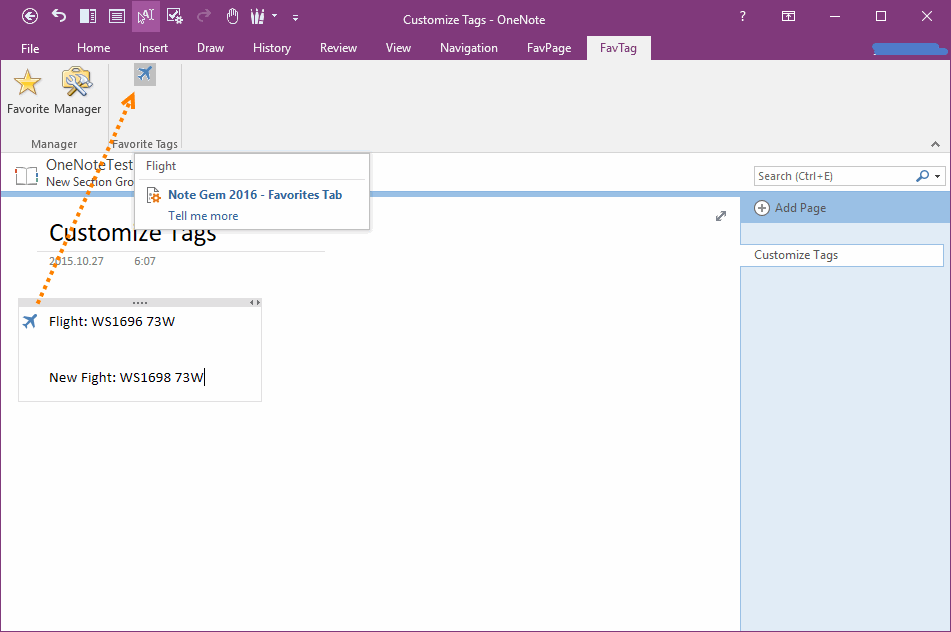Dock OneNote to desktop icon
The width and height of the screenshot is (951, 632).
pos(88,16)
